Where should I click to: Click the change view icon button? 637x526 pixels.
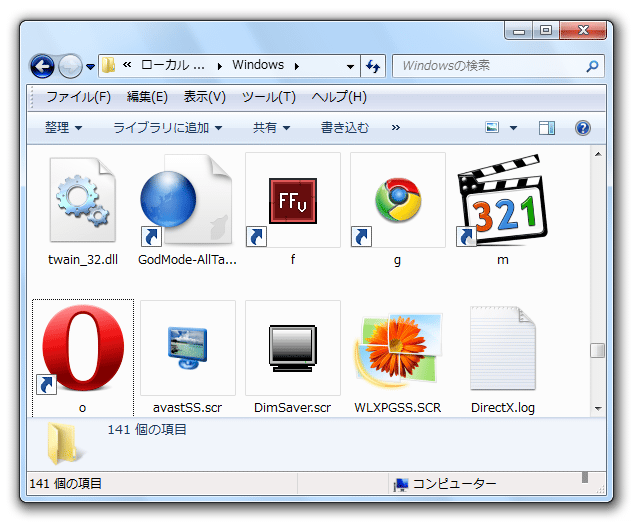pyautogui.click(x=492, y=128)
